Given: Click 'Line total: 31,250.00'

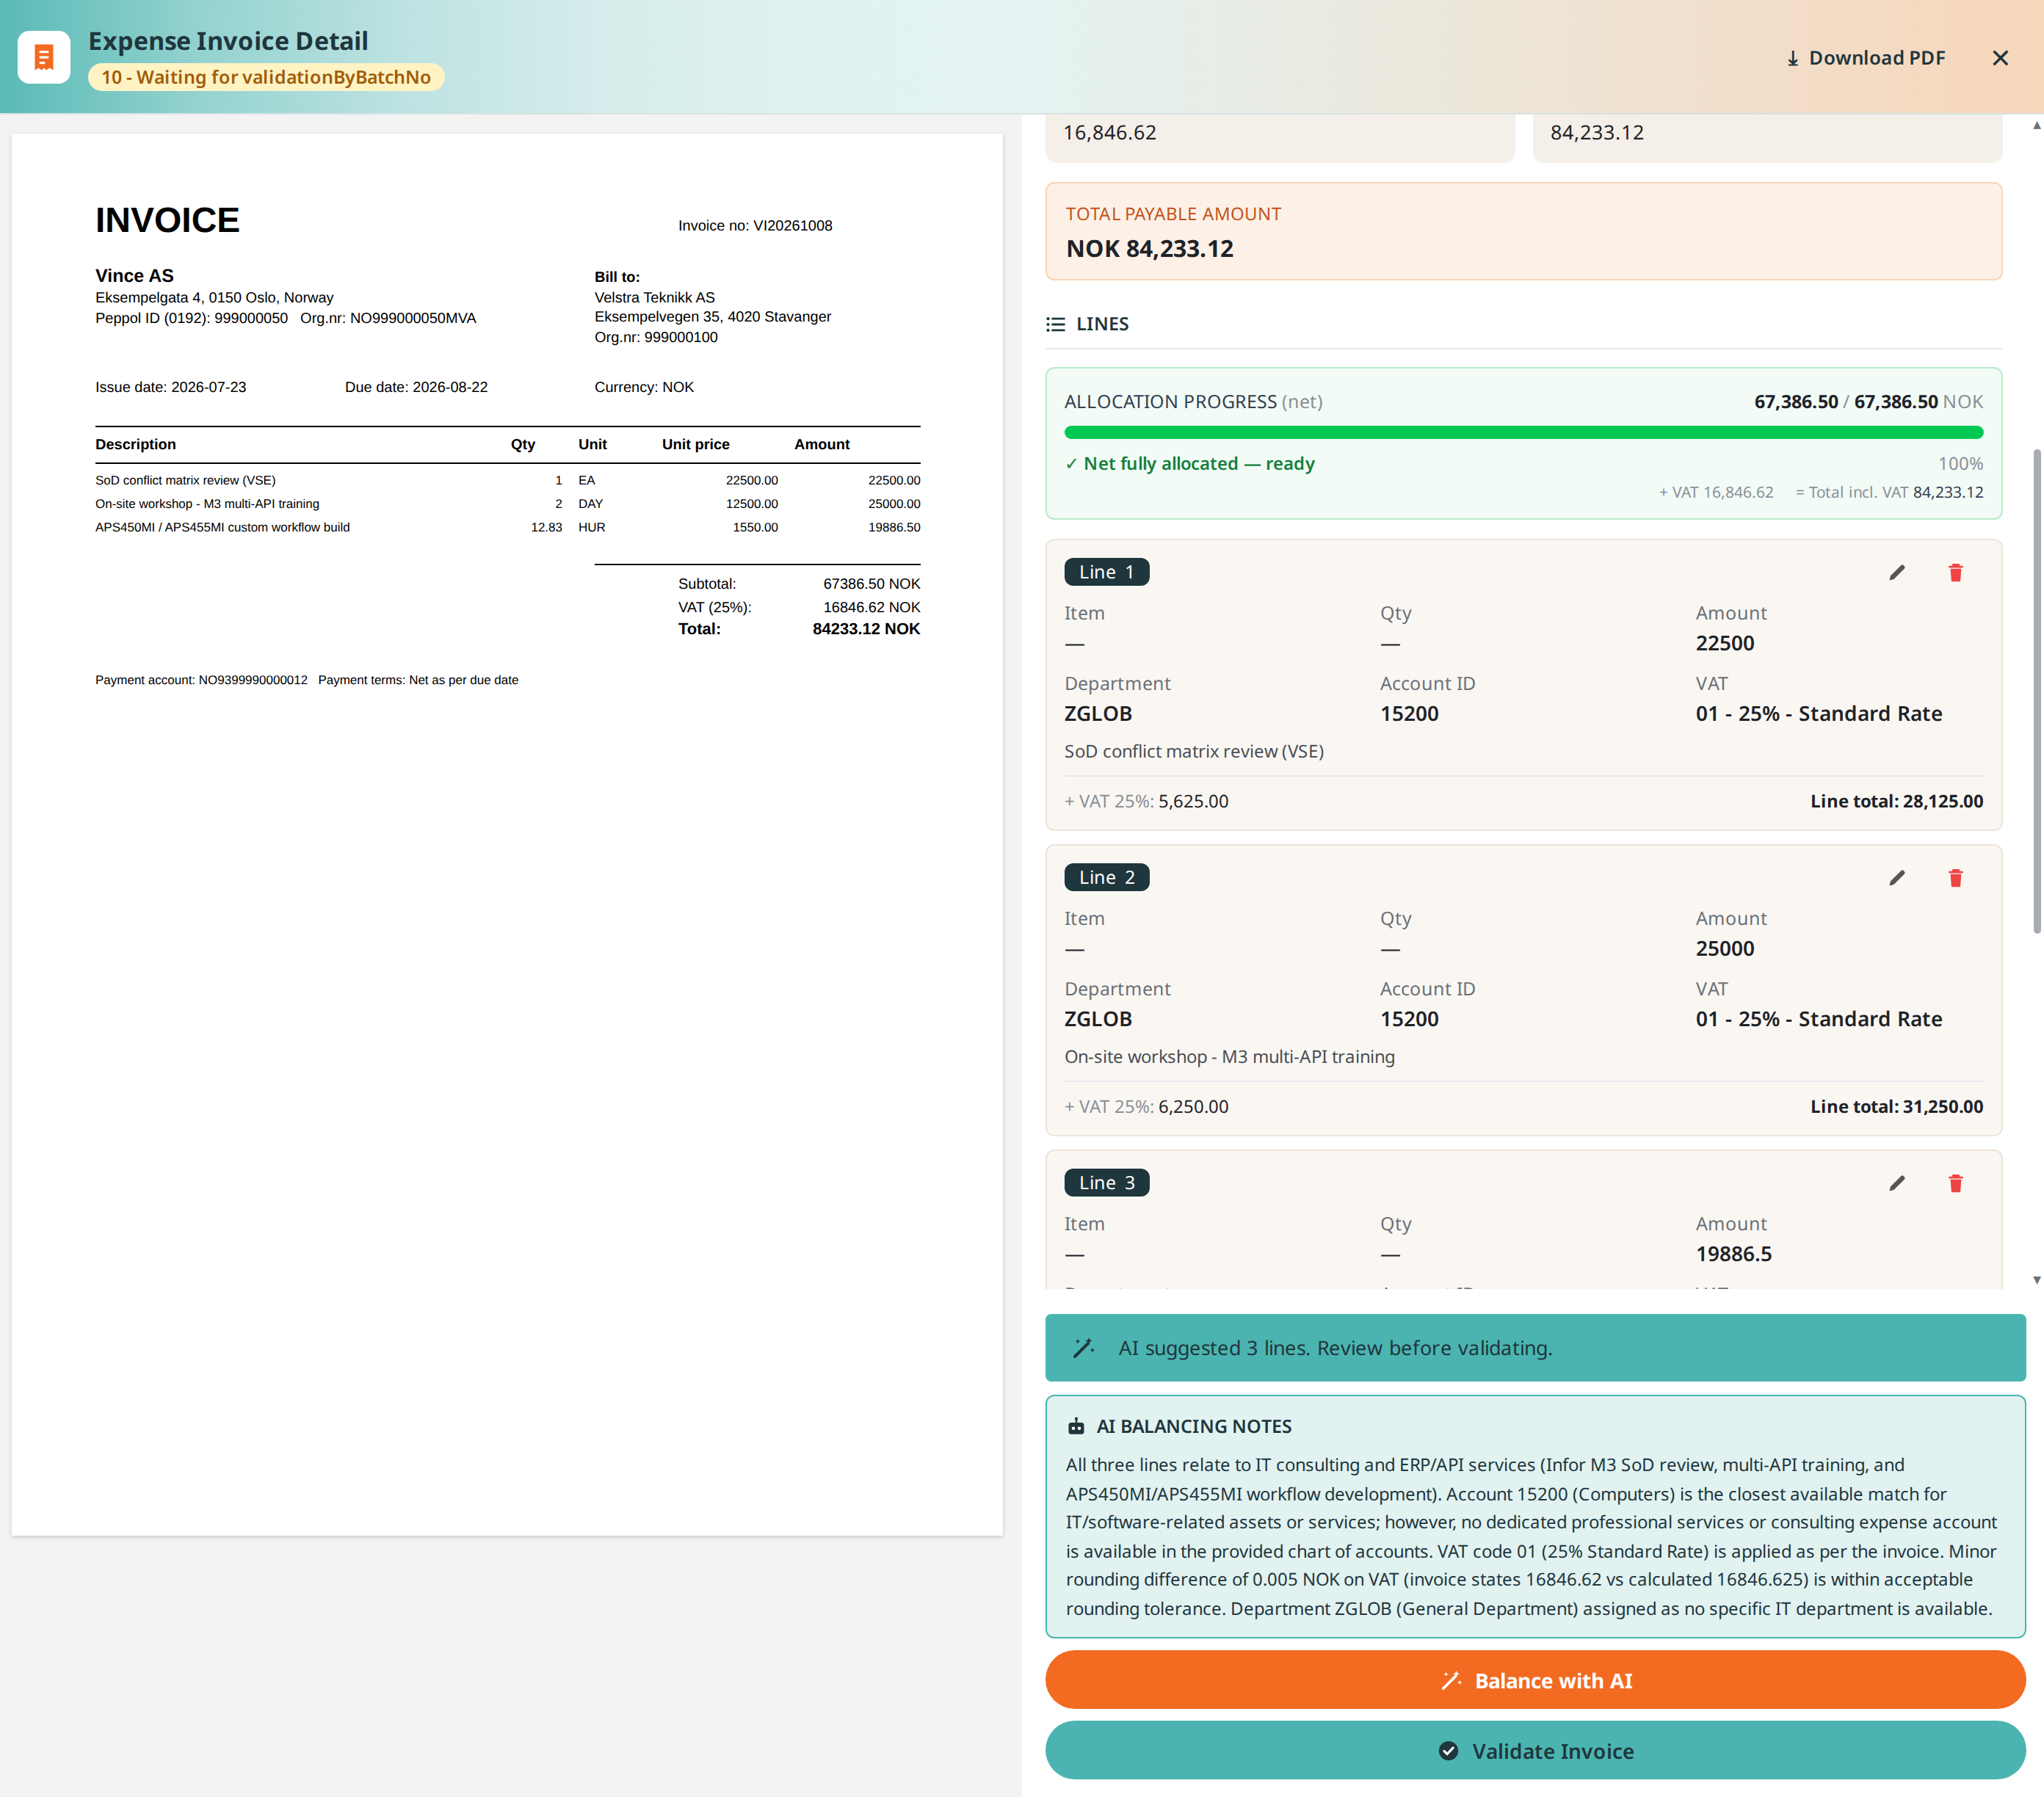Looking at the screenshot, I should [1897, 1106].
